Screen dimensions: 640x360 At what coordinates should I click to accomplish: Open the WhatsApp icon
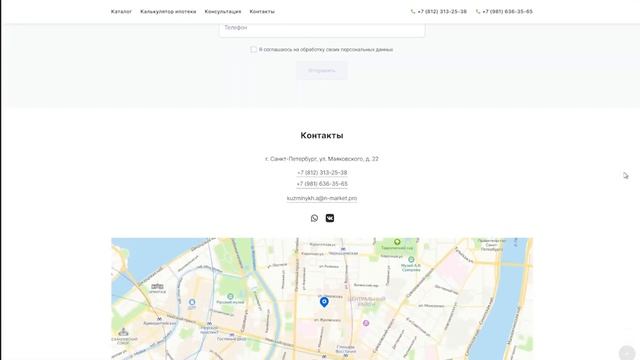pos(314,218)
